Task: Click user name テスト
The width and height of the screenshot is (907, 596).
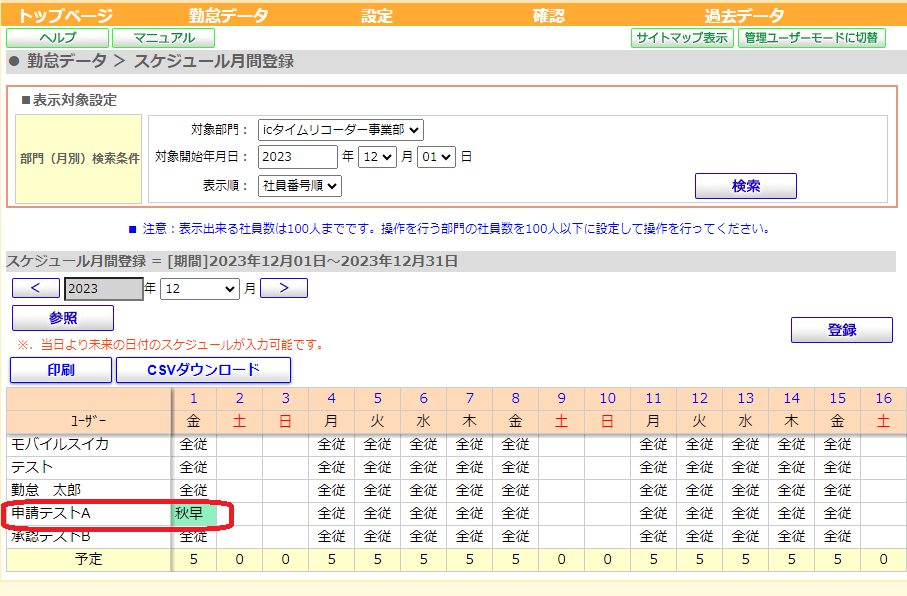Action: [32, 468]
